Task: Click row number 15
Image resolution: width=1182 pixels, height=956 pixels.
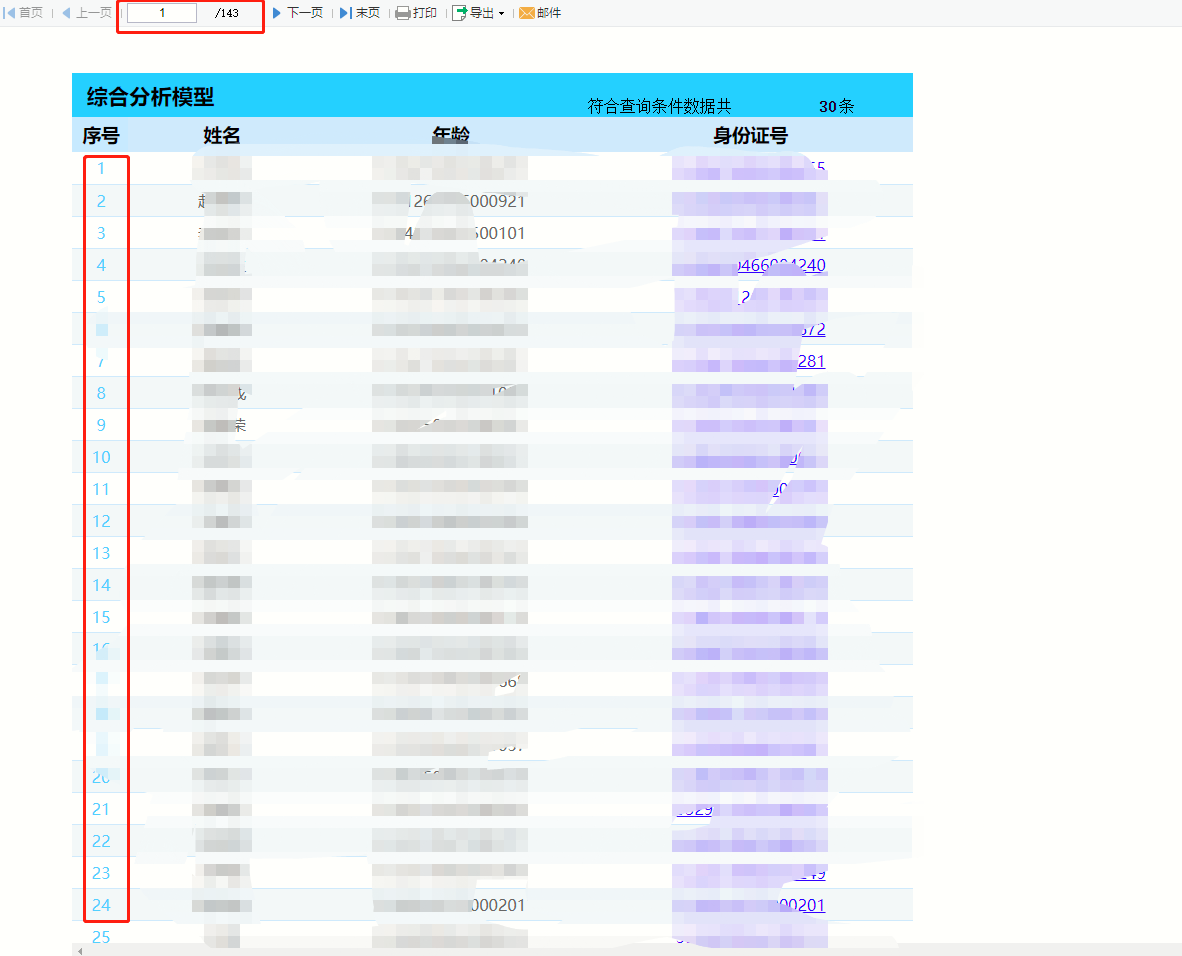Action: (101, 617)
